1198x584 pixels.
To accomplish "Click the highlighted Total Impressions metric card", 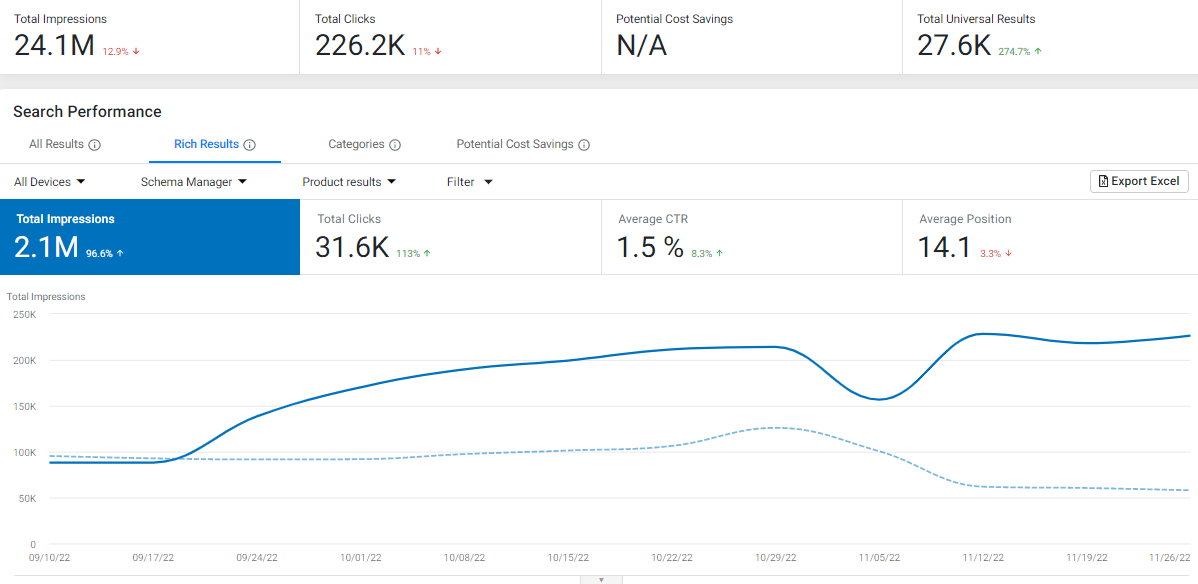I will point(150,237).
